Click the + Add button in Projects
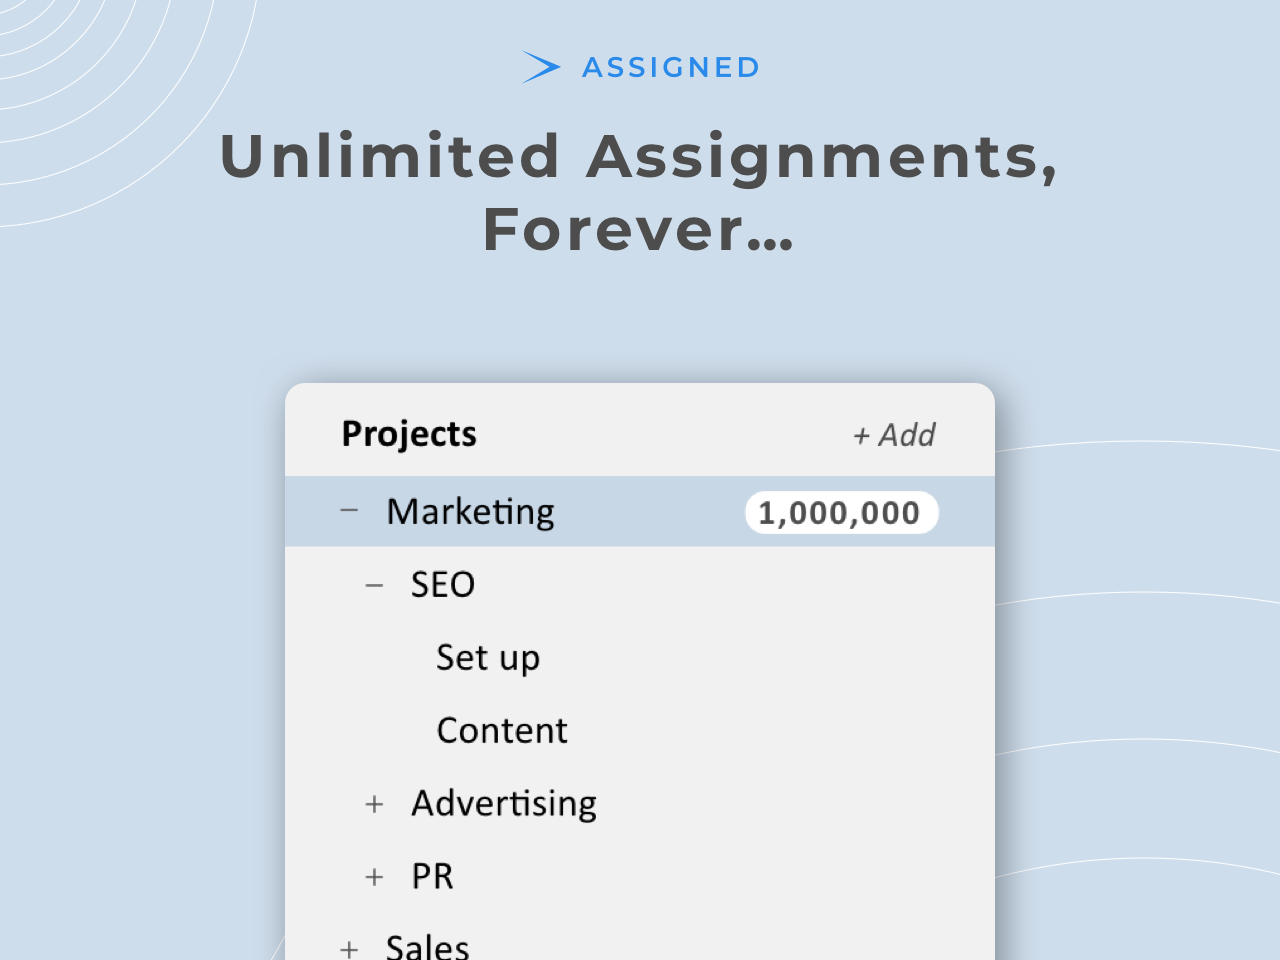Screen dimensions: 1280x960 (x=894, y=435)
